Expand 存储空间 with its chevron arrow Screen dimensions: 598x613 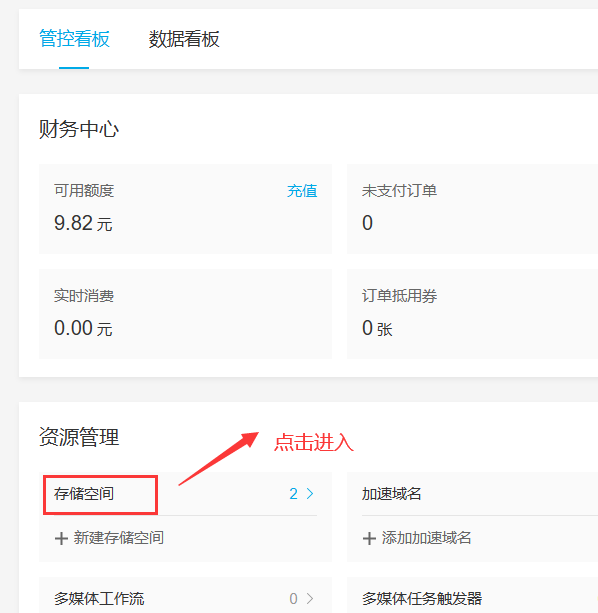[310, 494]
